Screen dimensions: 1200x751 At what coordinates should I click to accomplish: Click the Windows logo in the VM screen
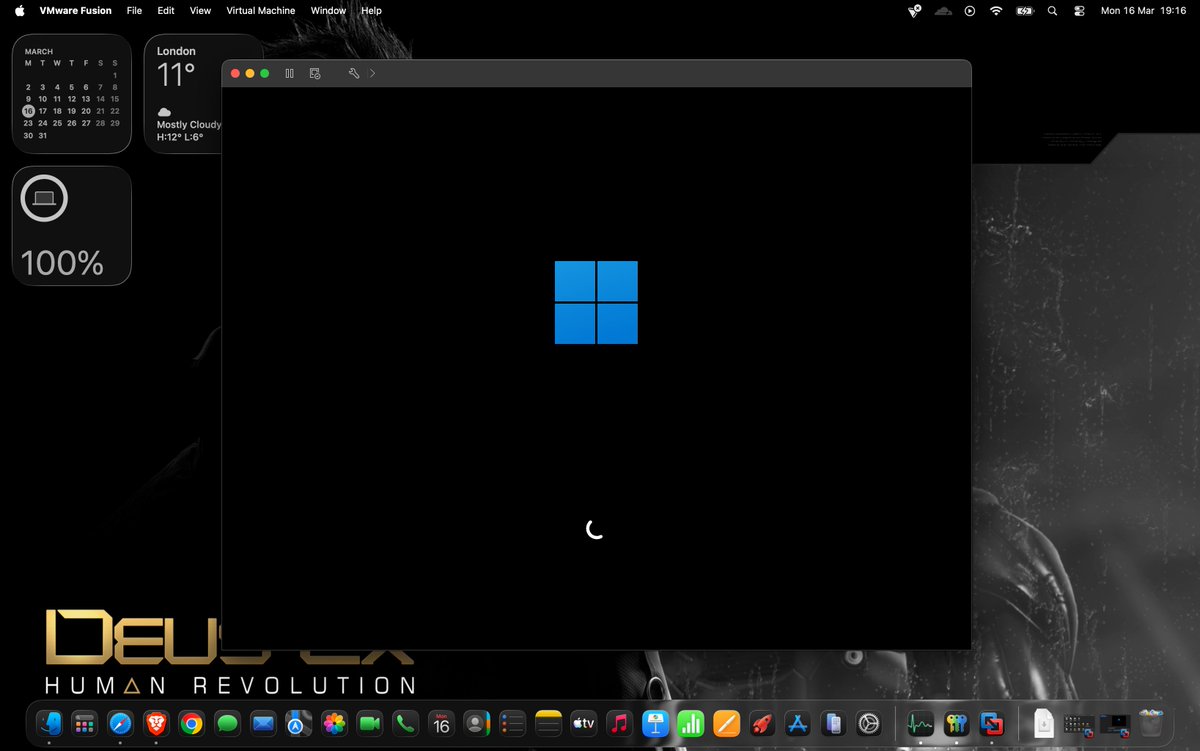click(x=596, y=302)
